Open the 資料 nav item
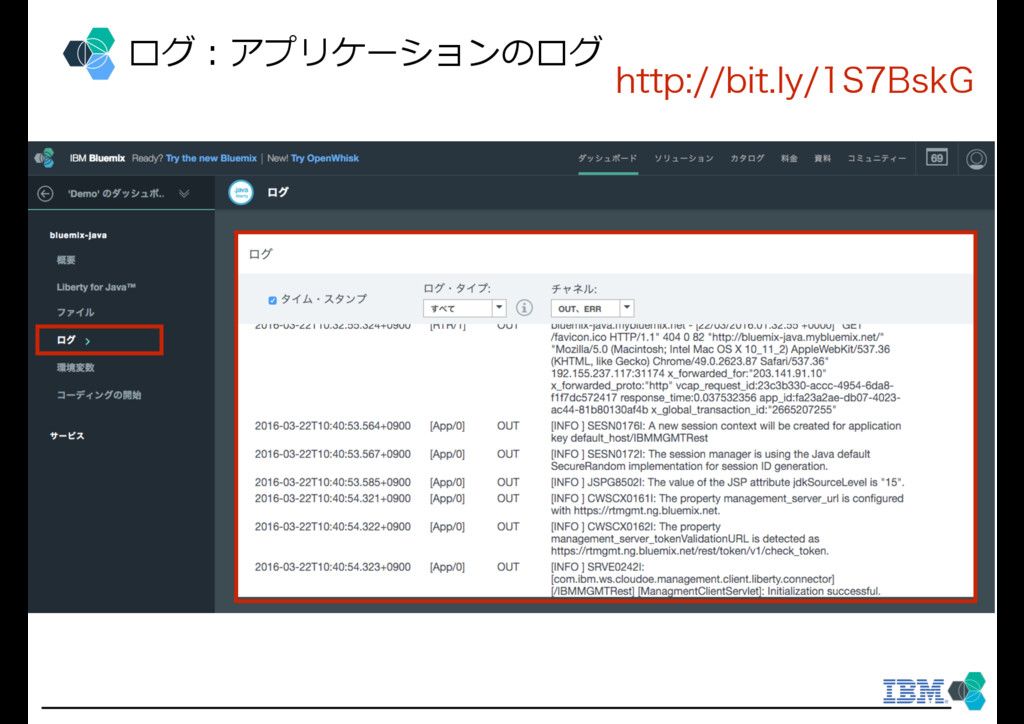The width and height of the screenshot is (1024, 724). pos(822,158)
